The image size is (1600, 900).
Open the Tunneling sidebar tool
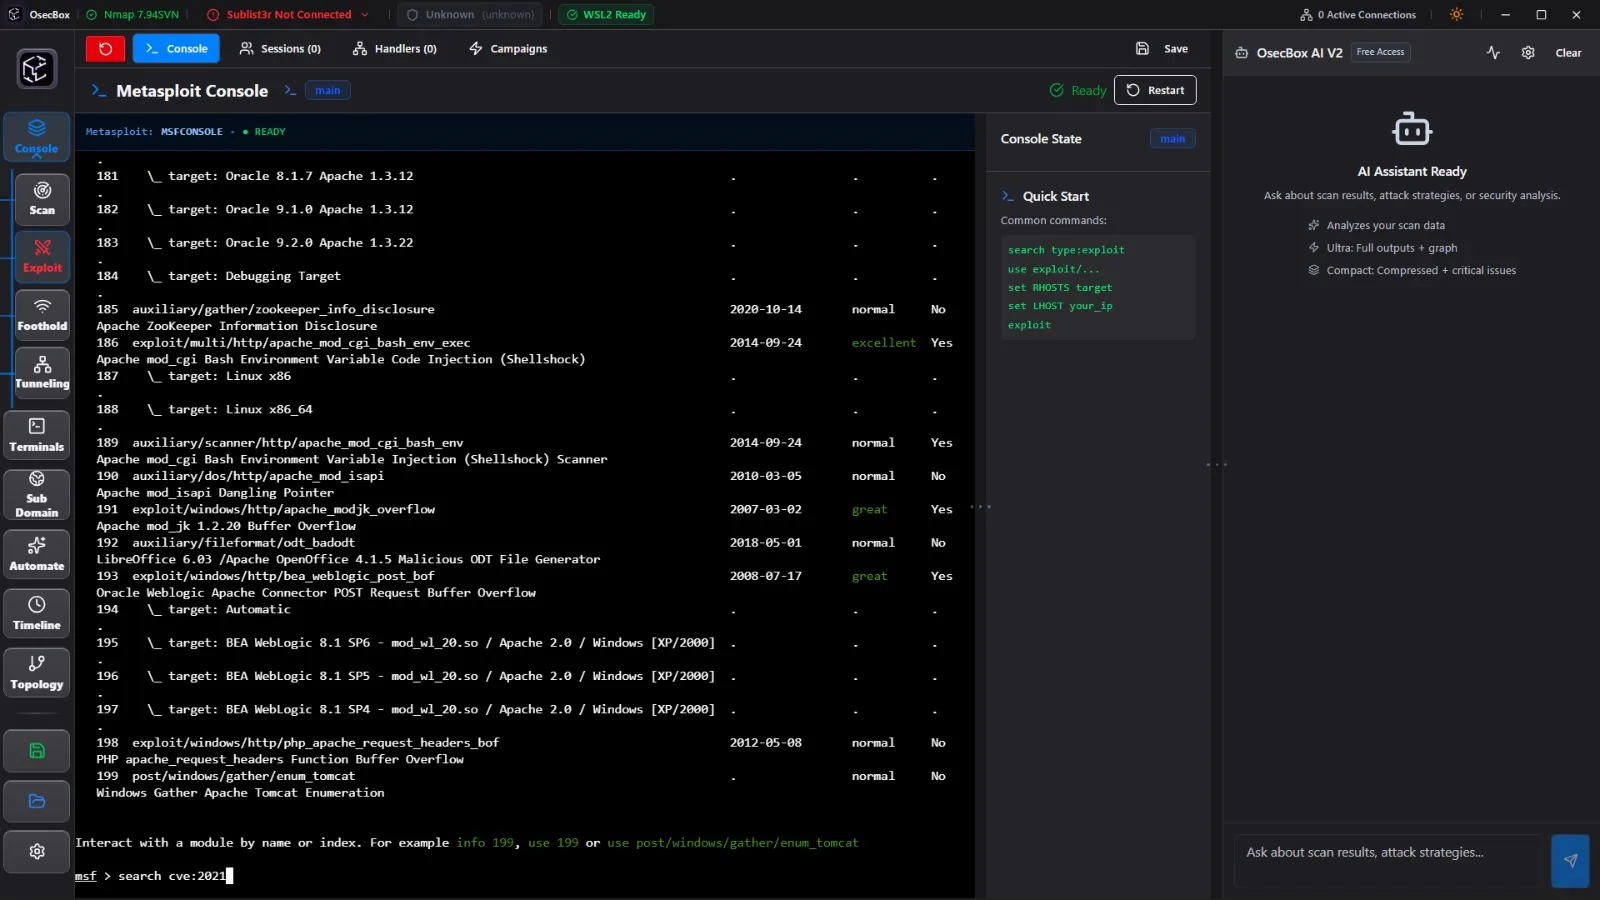[42, 373]
